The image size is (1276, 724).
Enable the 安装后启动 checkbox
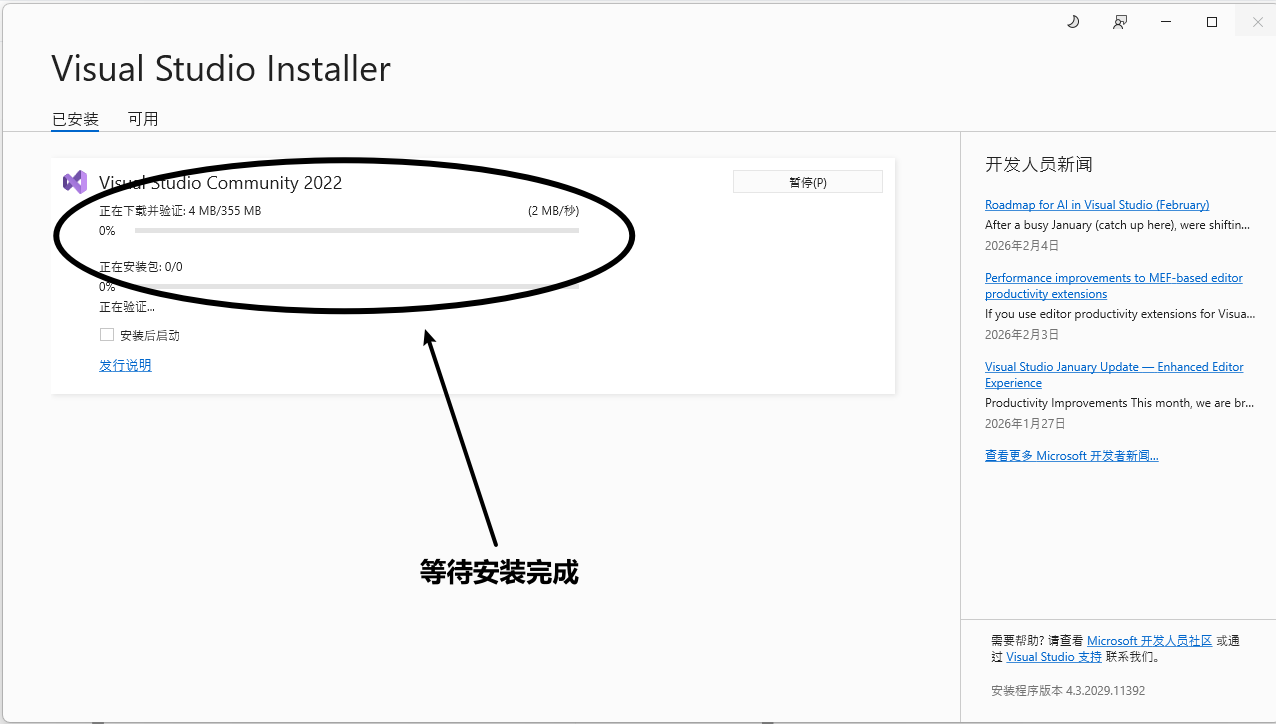pos(107,335)
